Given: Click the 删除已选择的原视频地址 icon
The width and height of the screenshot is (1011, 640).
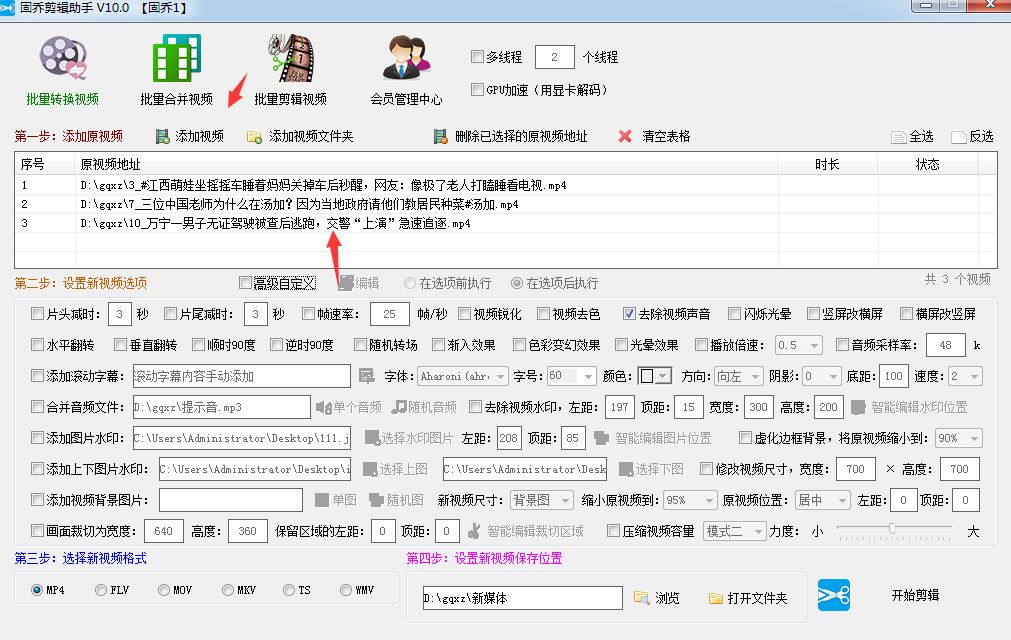Looking at the screenshot, I should coord(440,137).
